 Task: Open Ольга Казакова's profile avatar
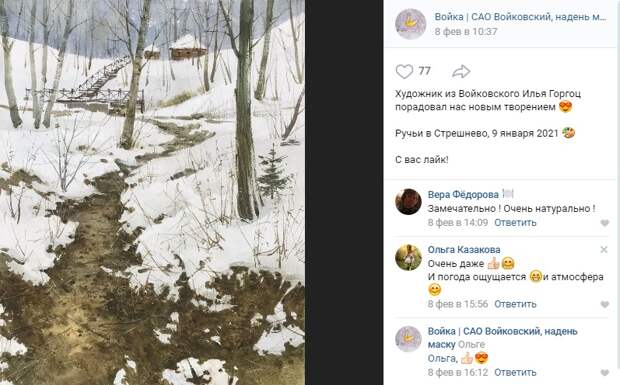[x=408, y=257]
